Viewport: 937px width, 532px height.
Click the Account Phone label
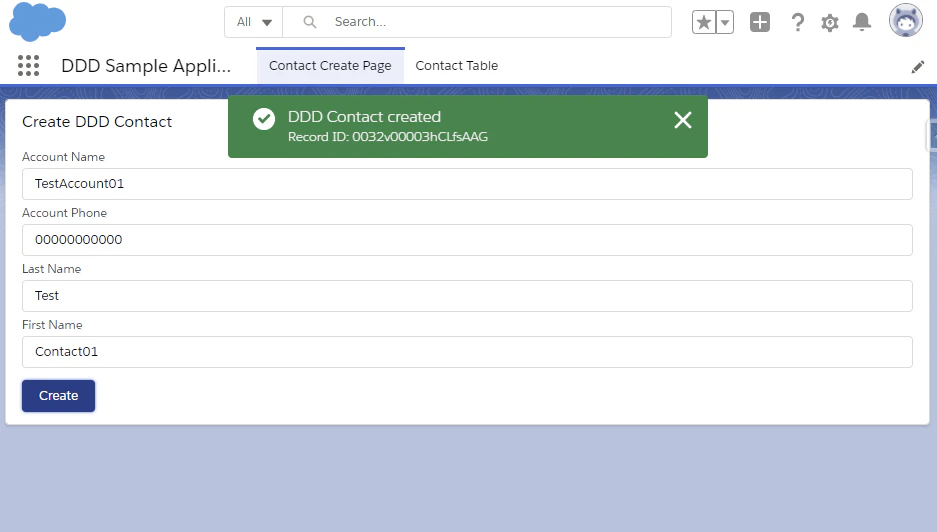(x=65, y=213)
